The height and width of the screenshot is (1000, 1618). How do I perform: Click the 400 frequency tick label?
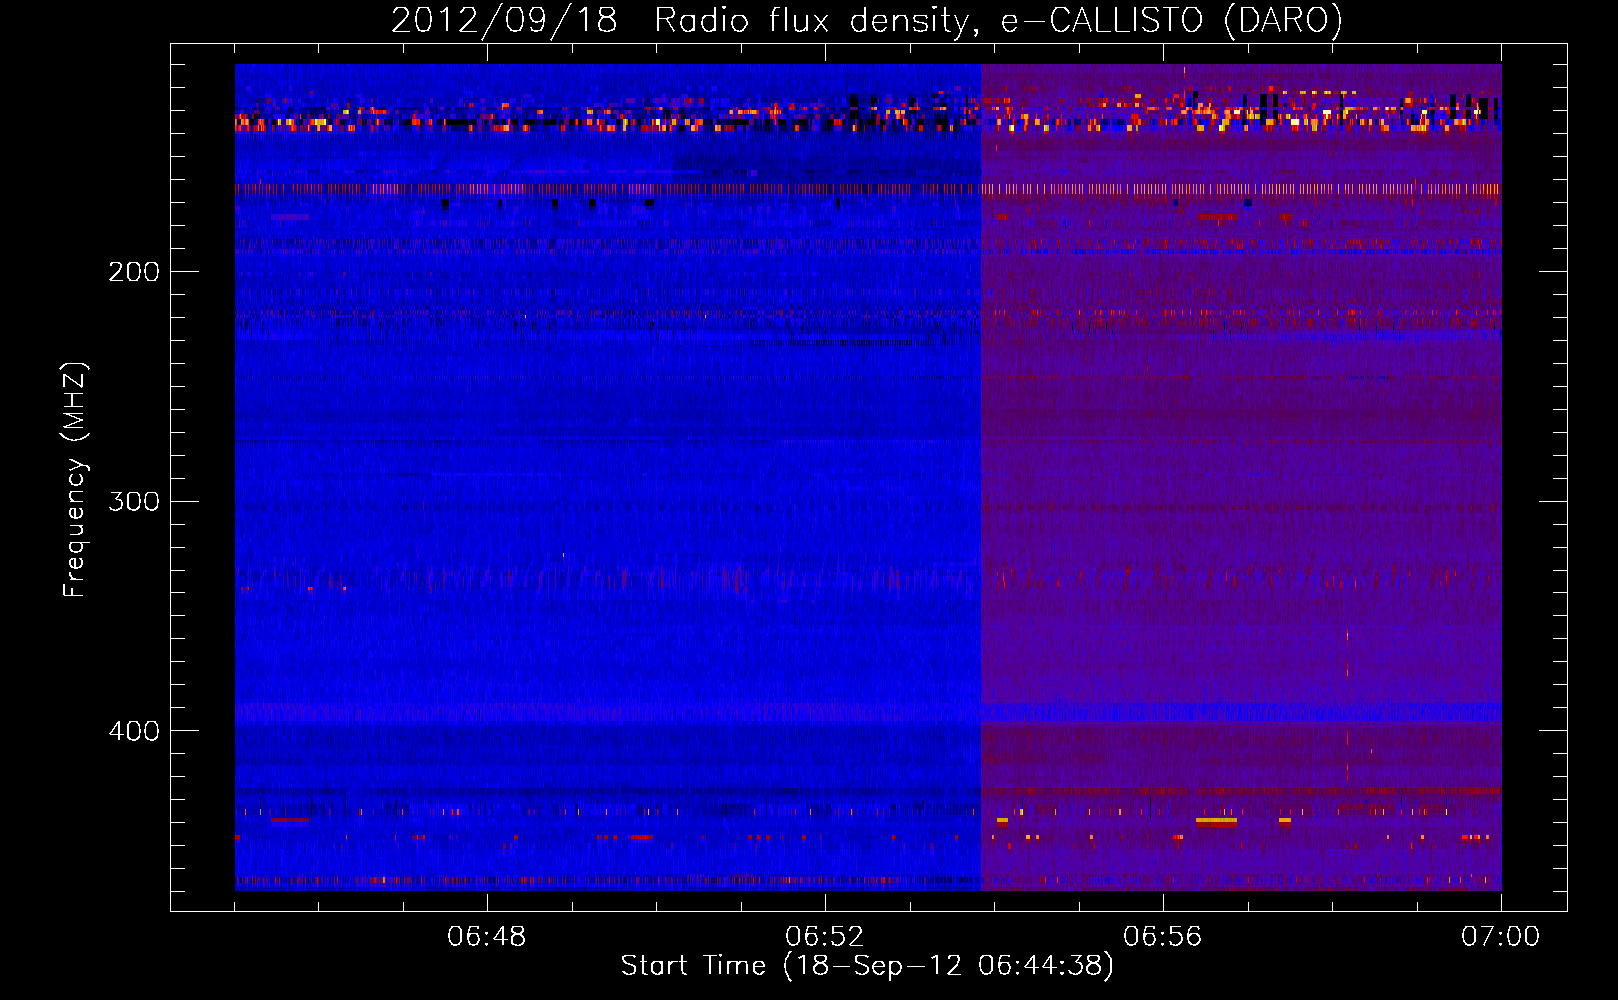coord(134,731)
